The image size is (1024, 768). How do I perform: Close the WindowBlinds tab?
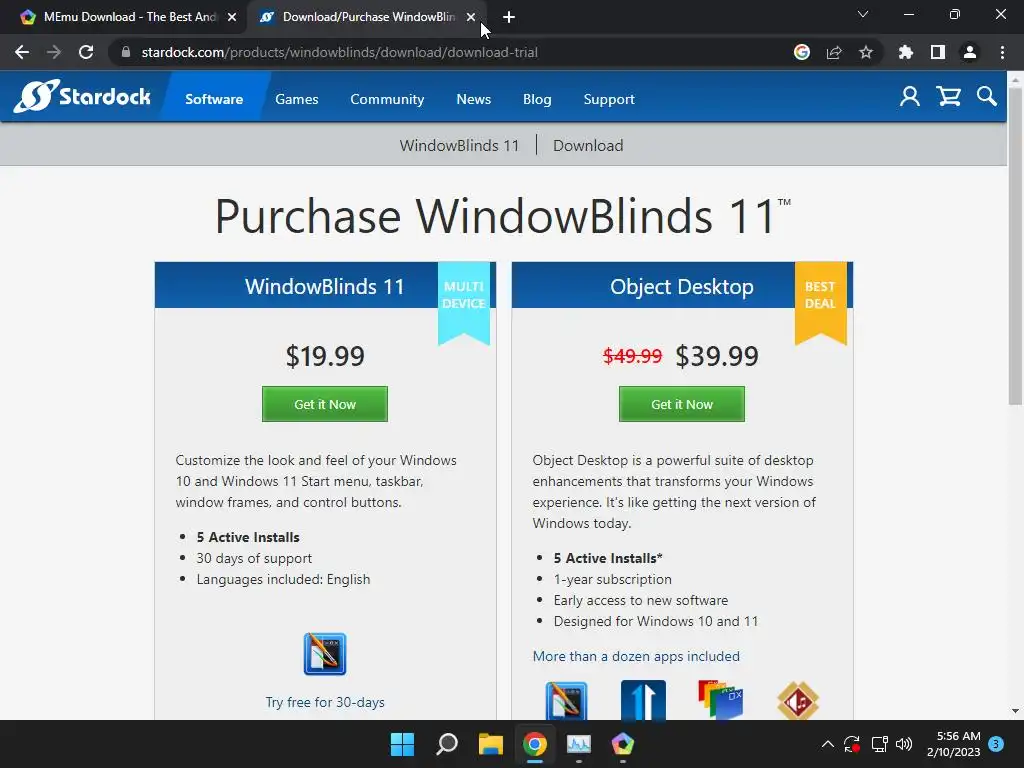[x=471, y=17]
